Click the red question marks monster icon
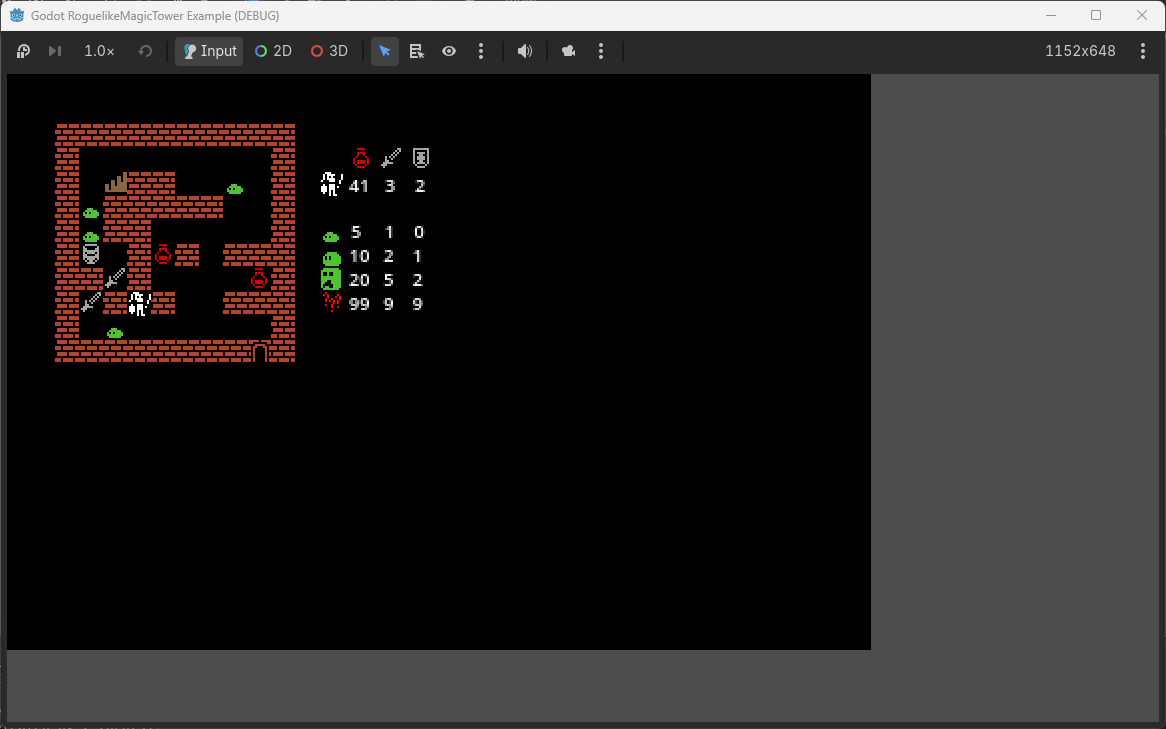This screenshot has height=729, width=1166. 331,302
